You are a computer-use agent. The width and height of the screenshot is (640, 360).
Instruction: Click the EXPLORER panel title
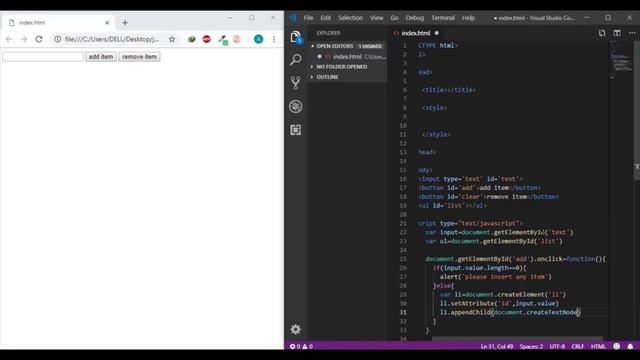(328, 33)
